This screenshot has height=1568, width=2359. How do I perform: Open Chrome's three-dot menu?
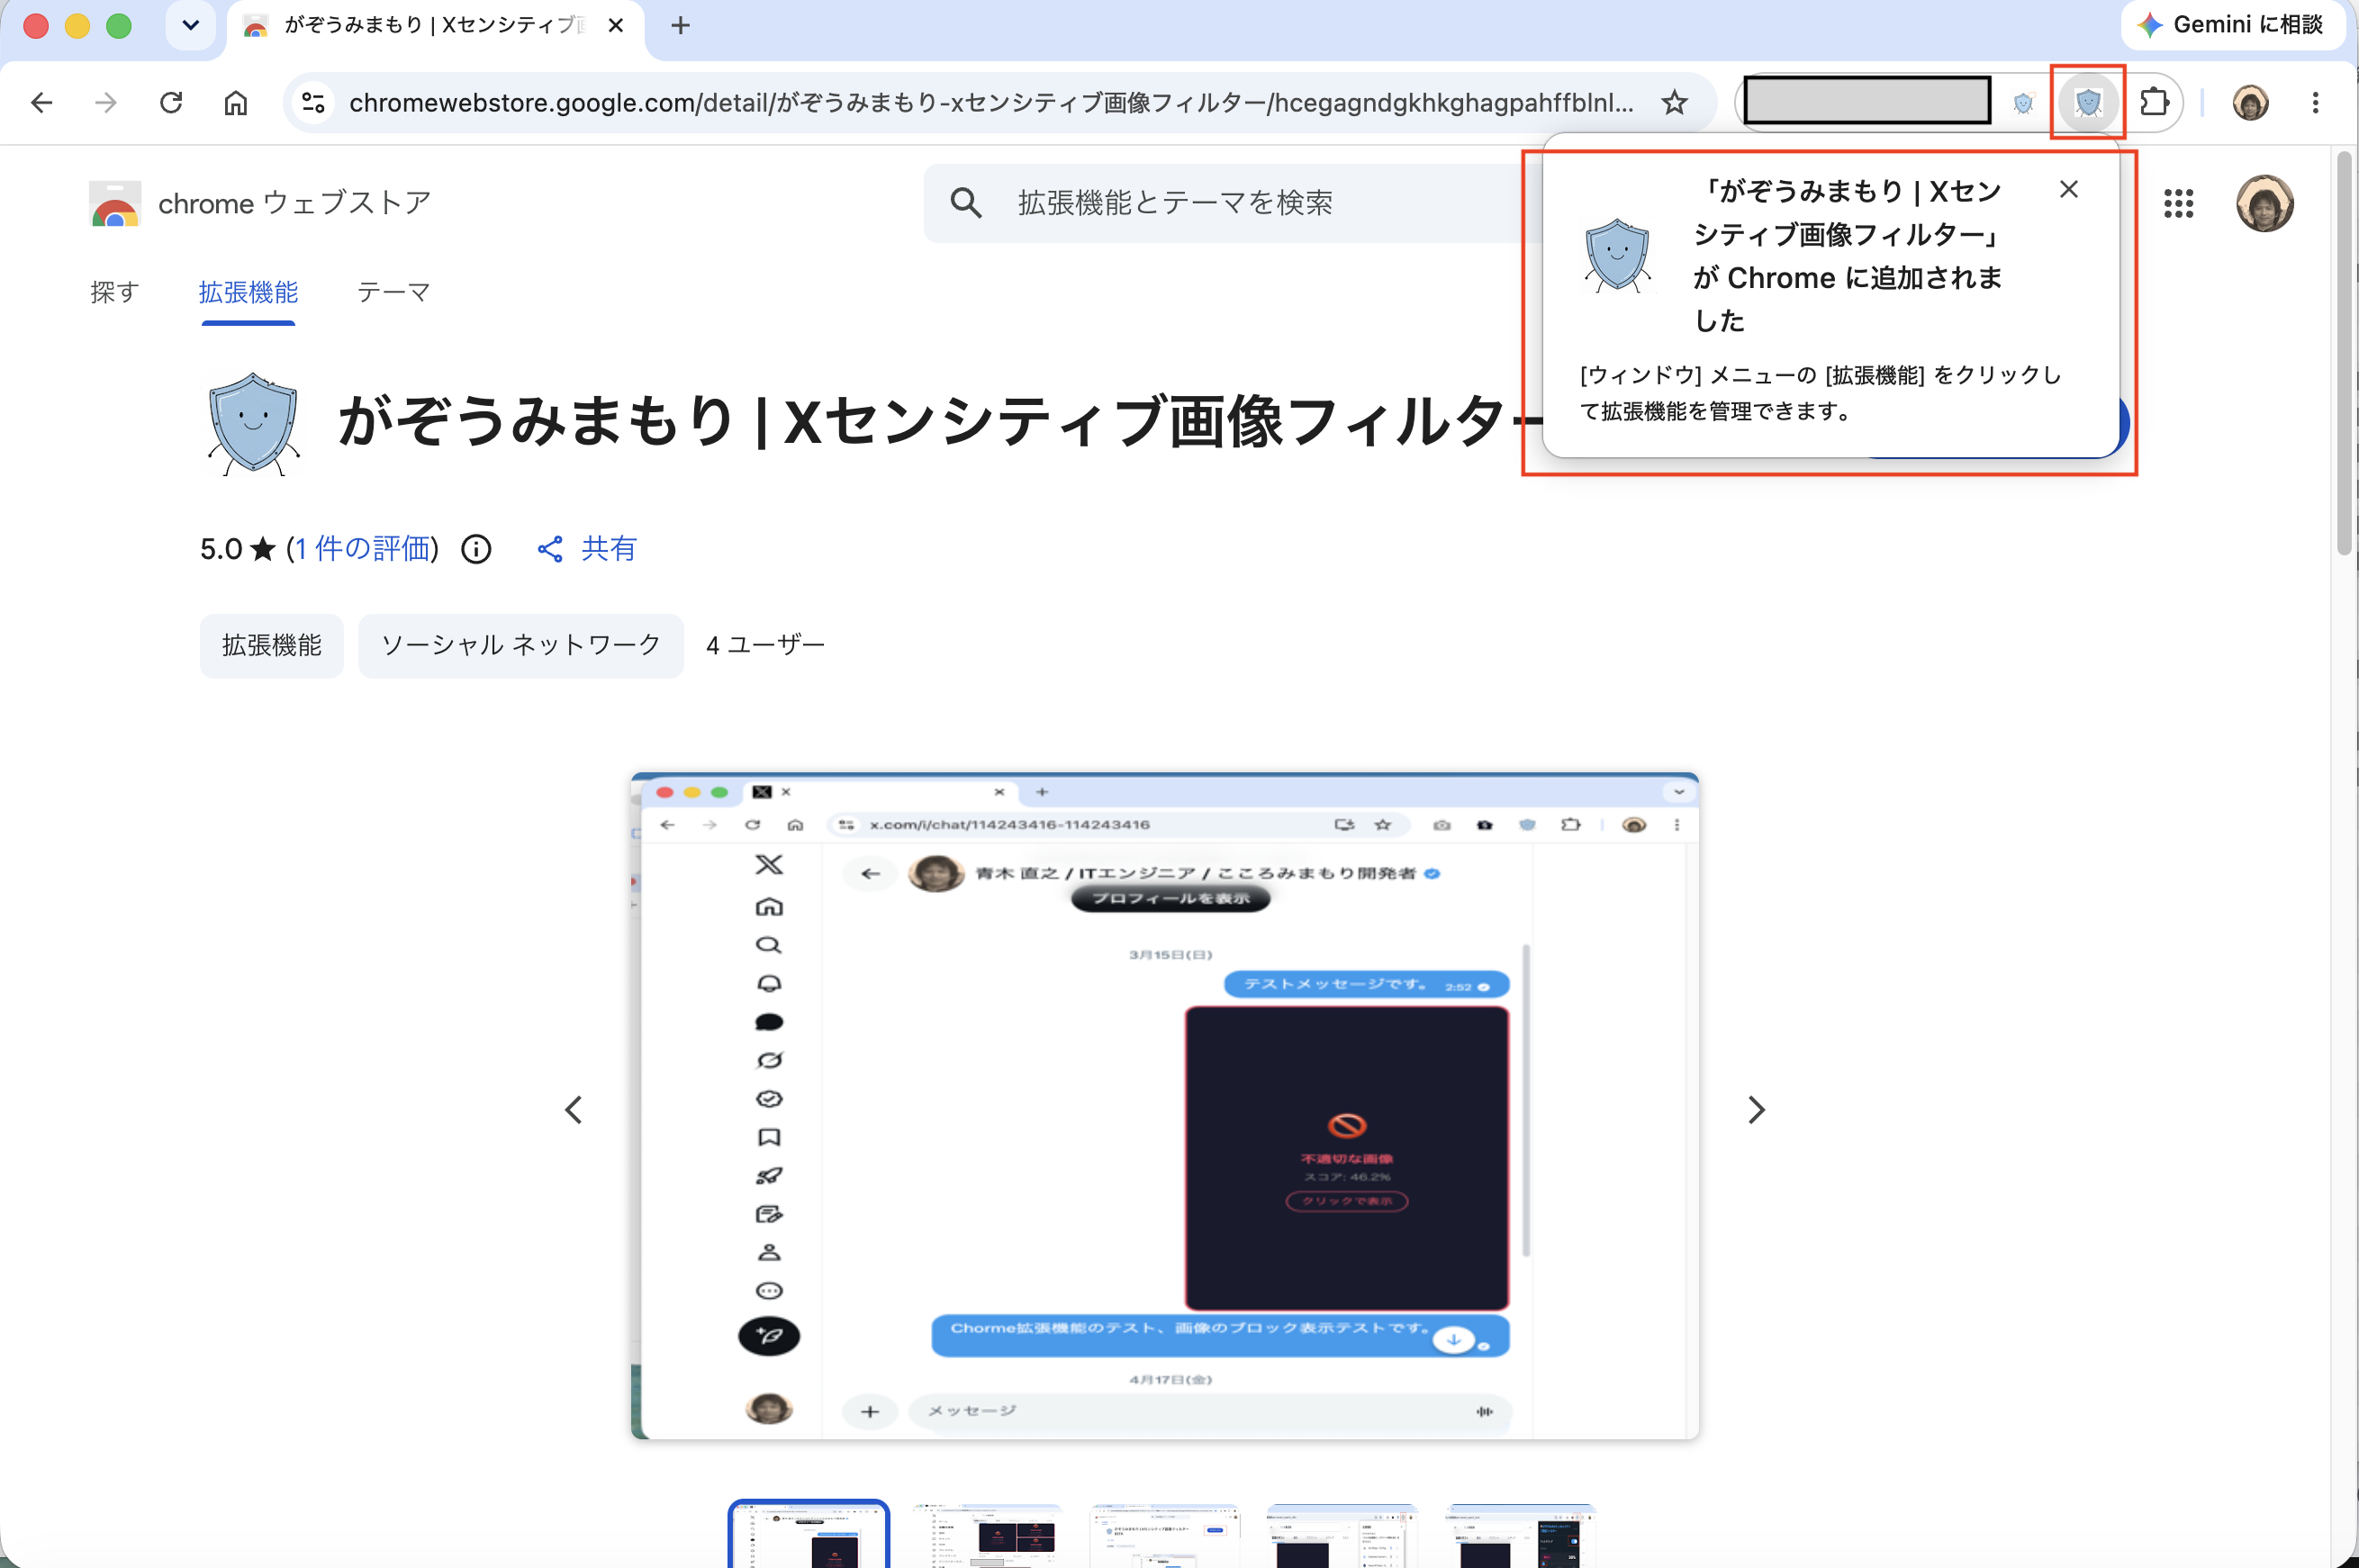click(x=2315, y=102)
